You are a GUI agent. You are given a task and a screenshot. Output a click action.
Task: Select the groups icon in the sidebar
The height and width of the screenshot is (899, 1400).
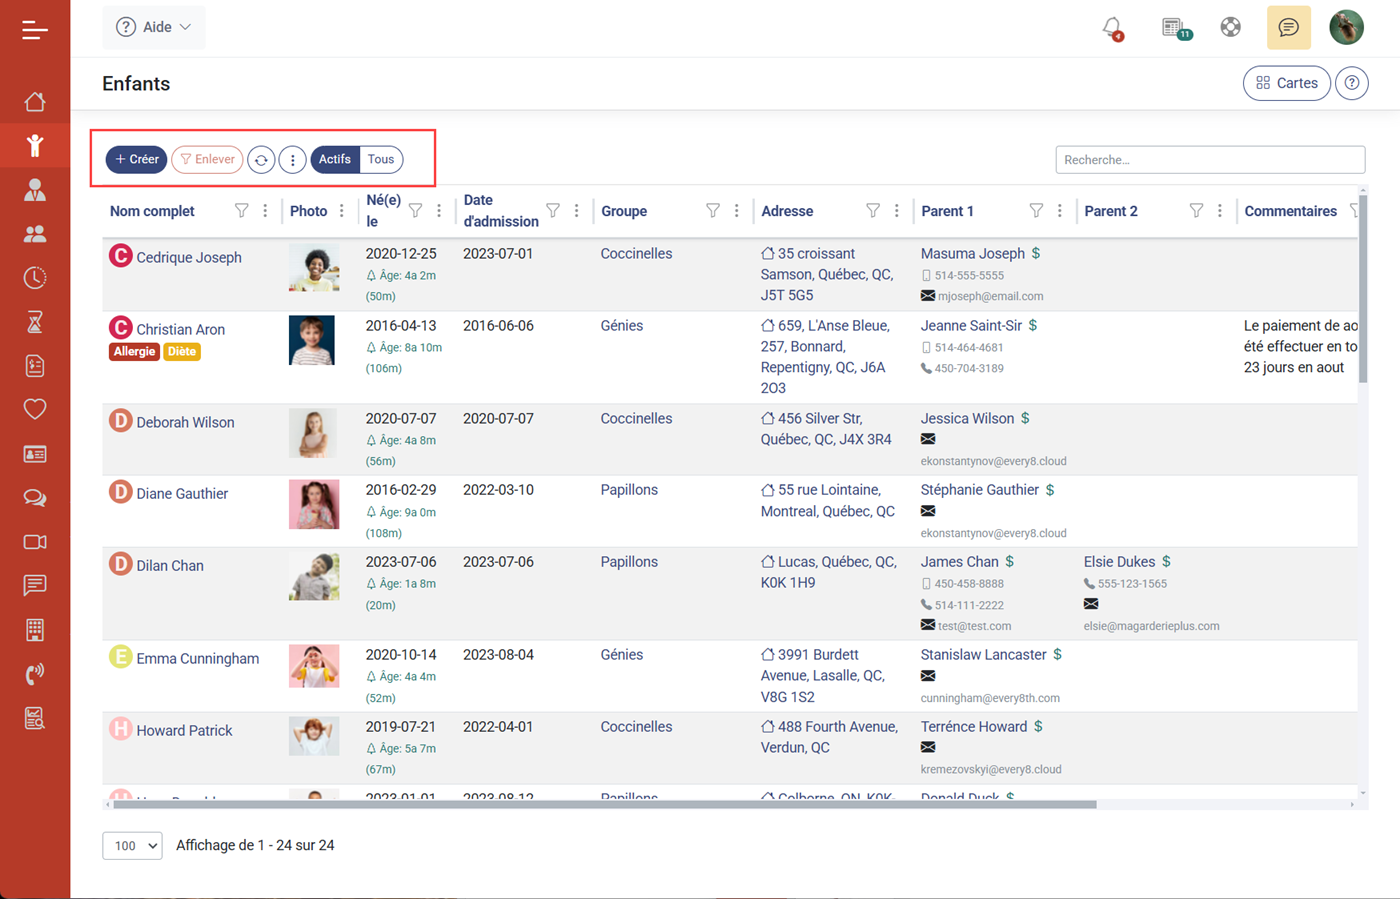[x=35, y=233]
